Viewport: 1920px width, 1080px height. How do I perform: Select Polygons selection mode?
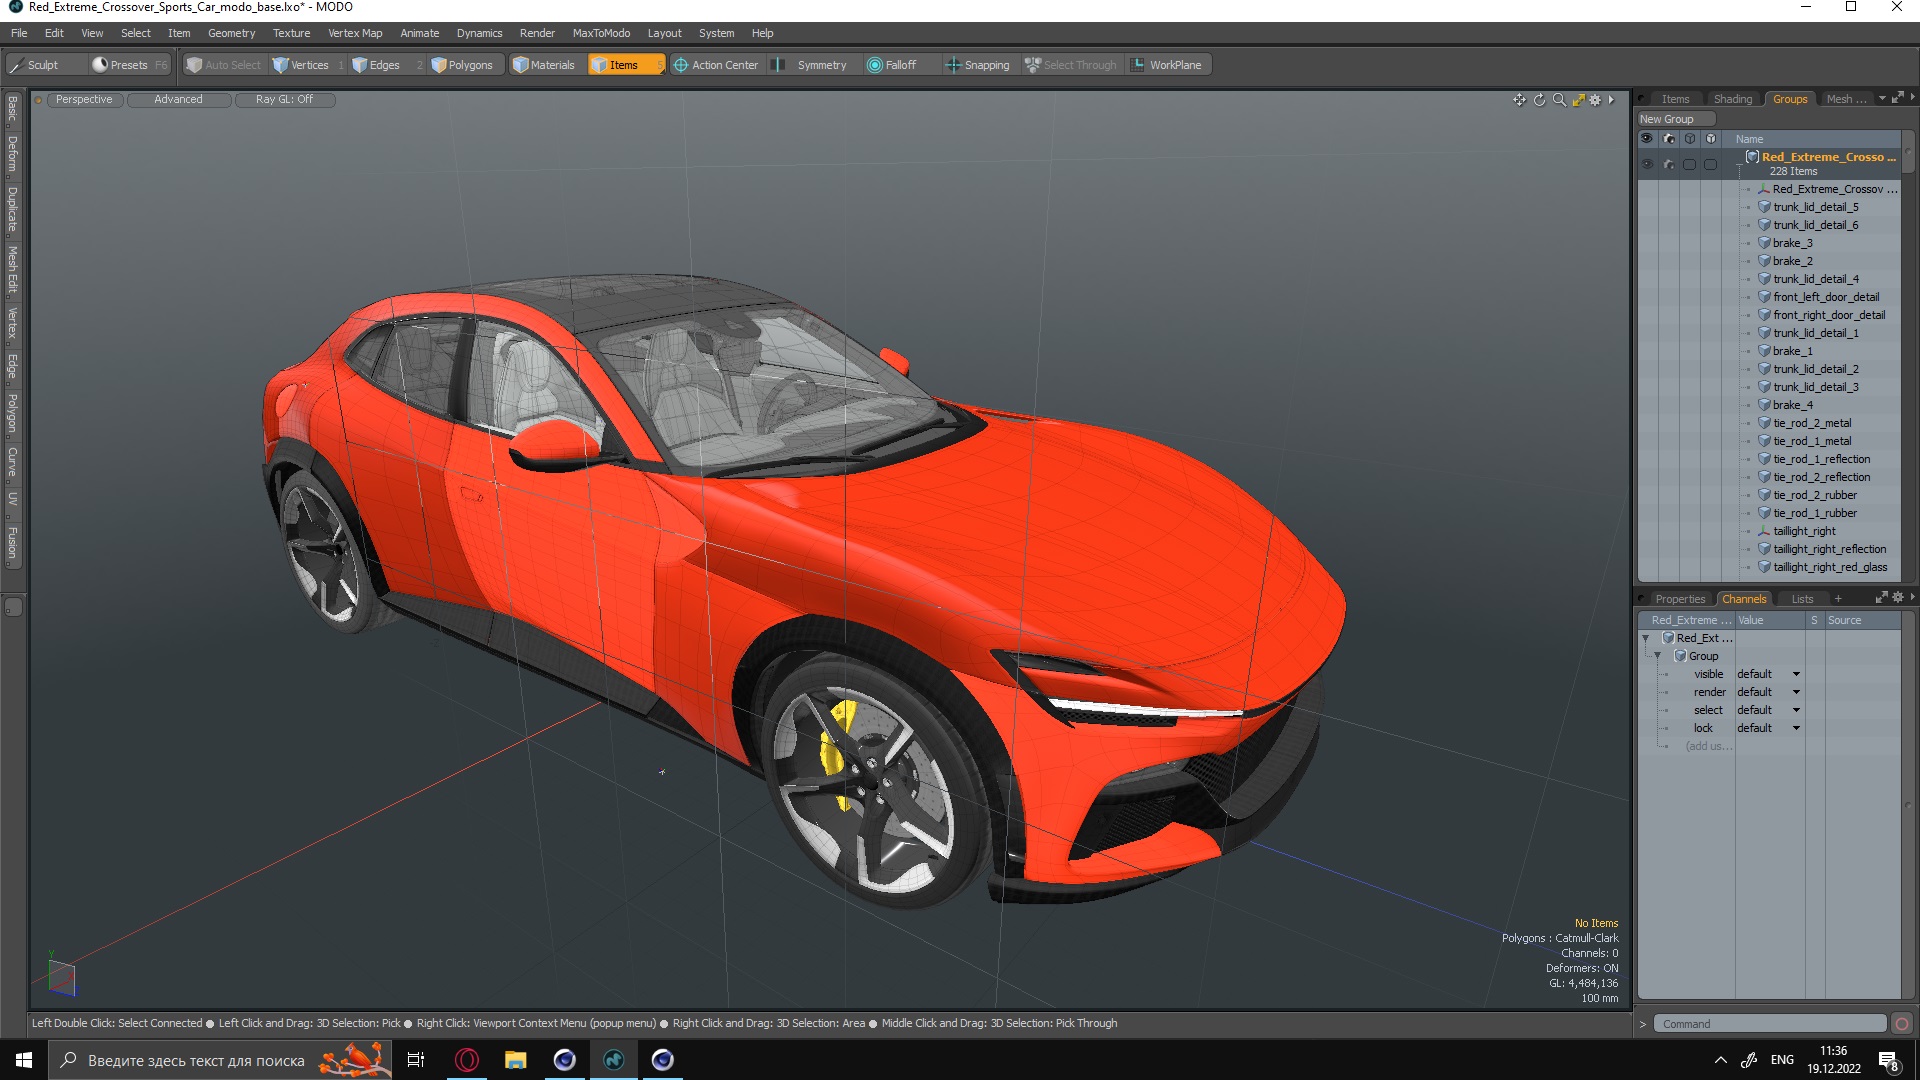(462, 65)
